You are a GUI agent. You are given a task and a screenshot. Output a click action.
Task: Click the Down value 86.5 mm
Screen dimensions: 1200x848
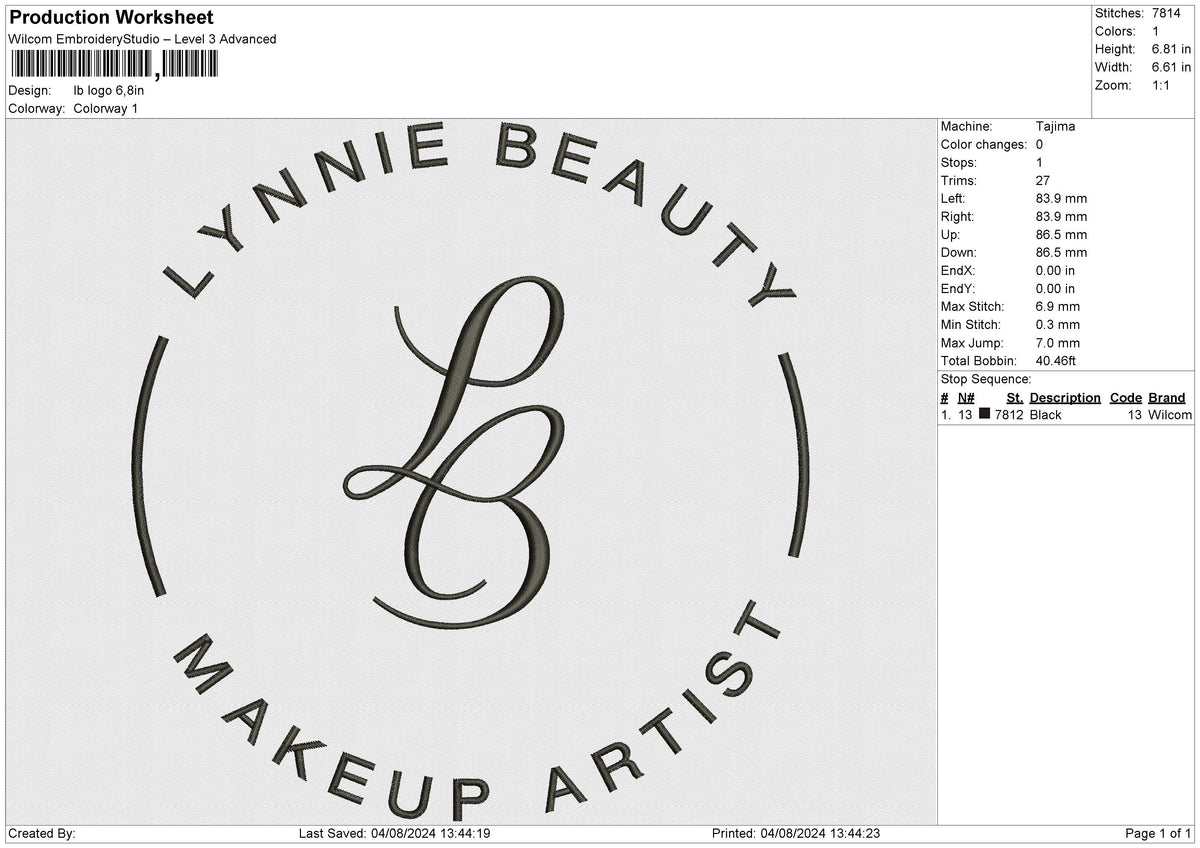[x=1061, y=253]
